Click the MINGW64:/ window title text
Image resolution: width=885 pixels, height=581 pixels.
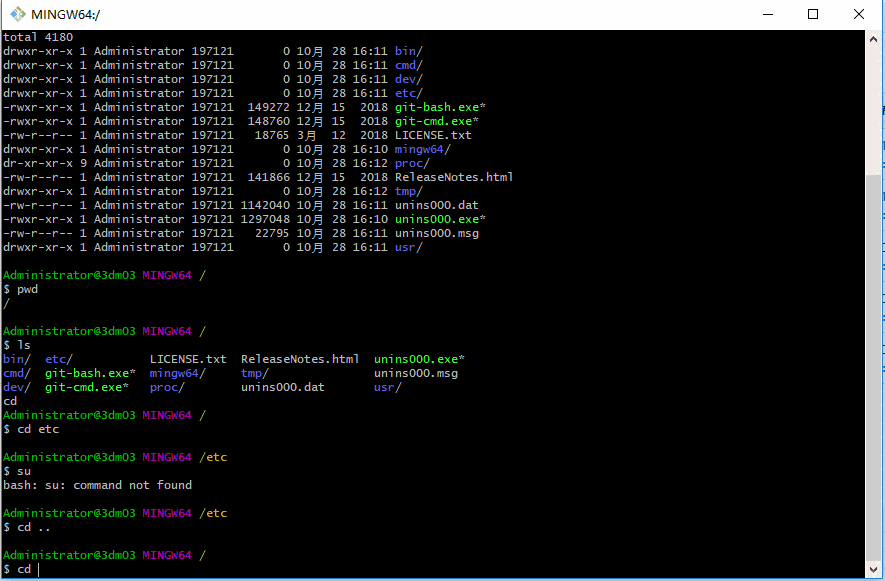[66, 15]
